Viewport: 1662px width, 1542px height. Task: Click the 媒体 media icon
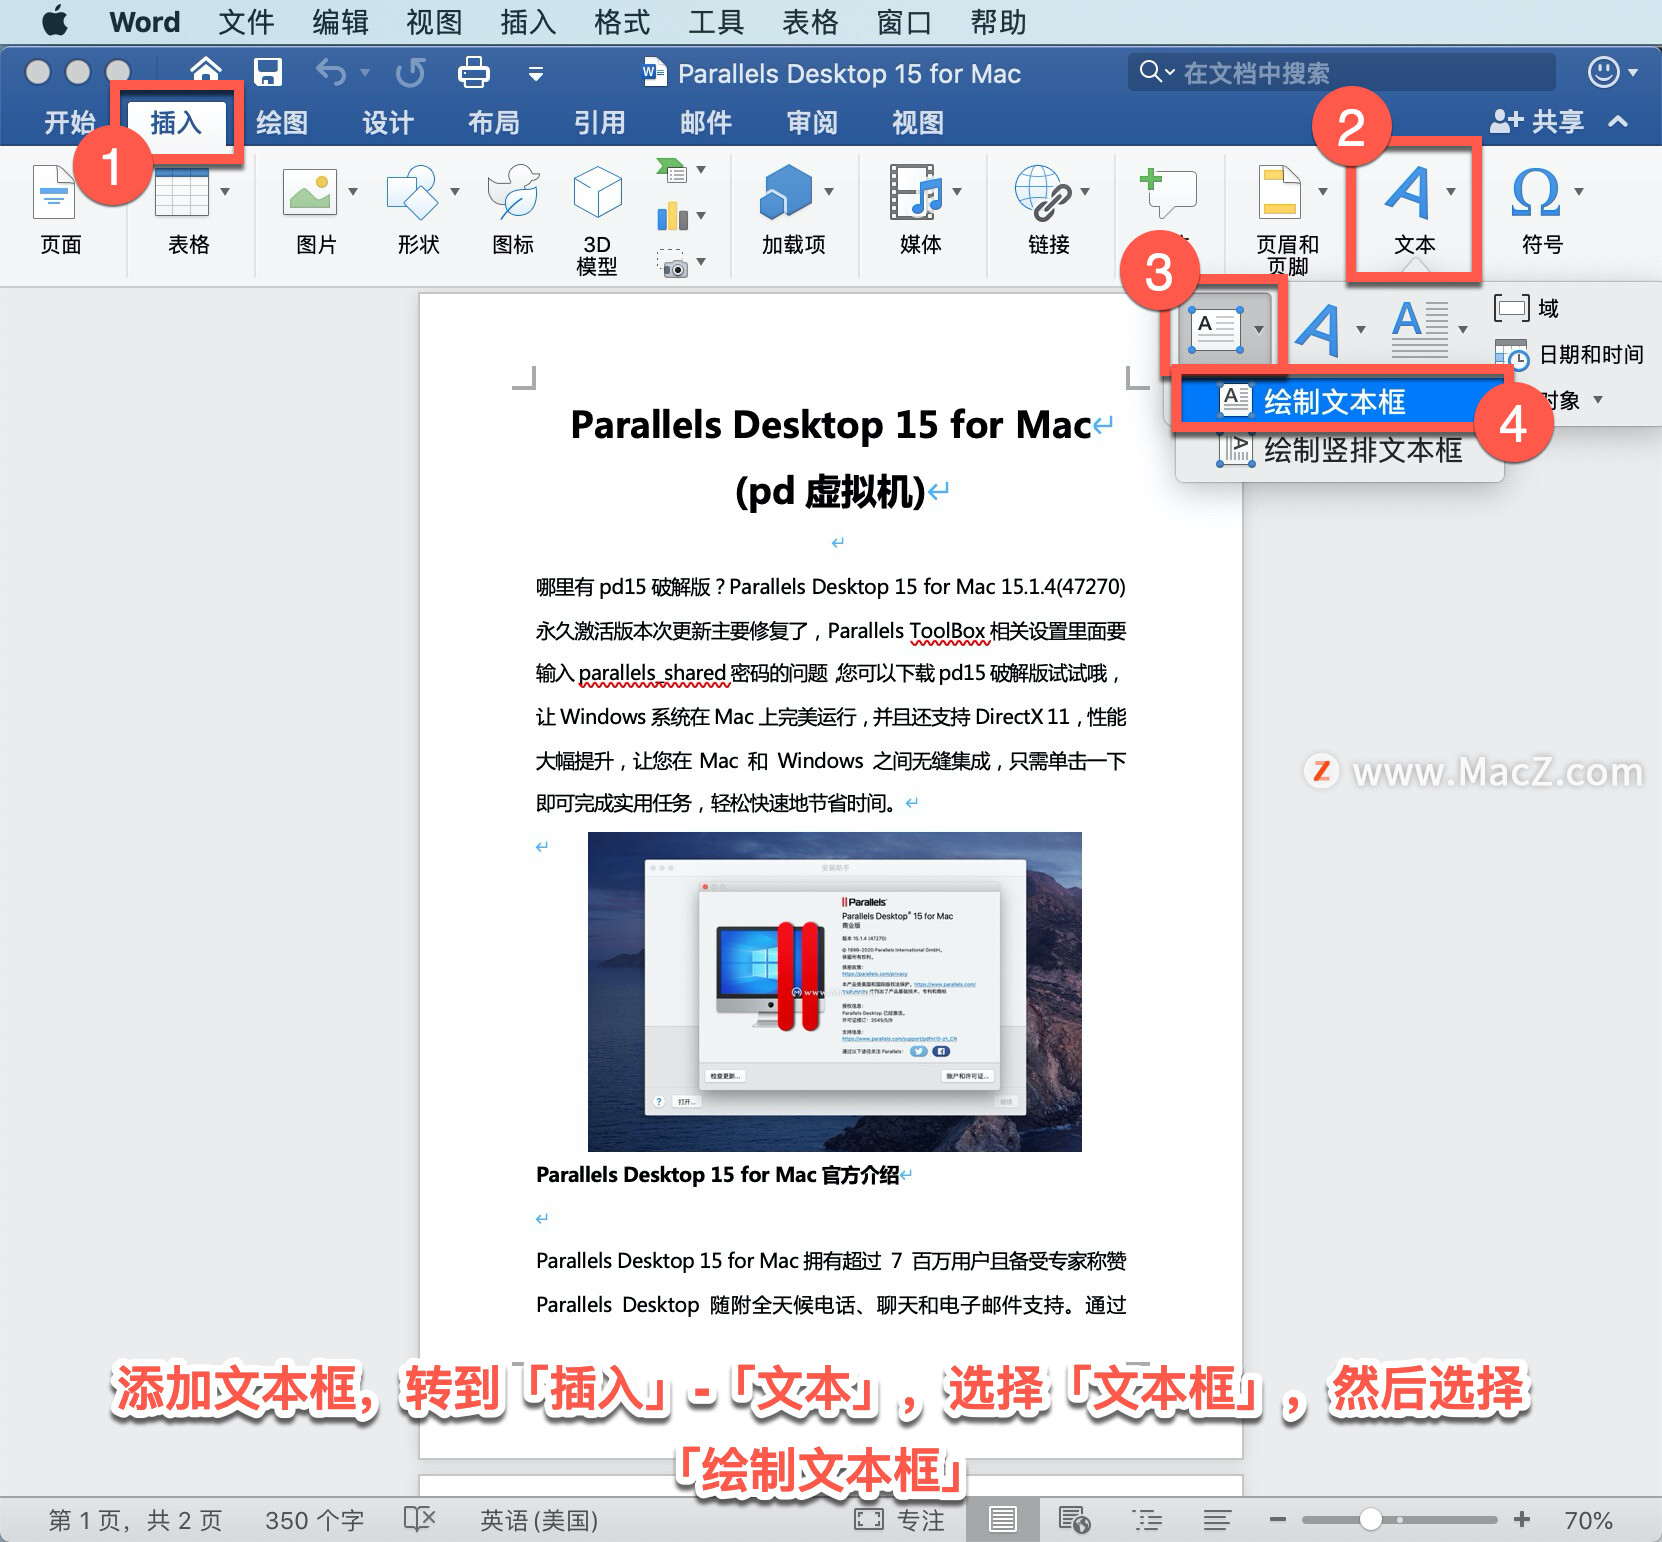(916, 192)
